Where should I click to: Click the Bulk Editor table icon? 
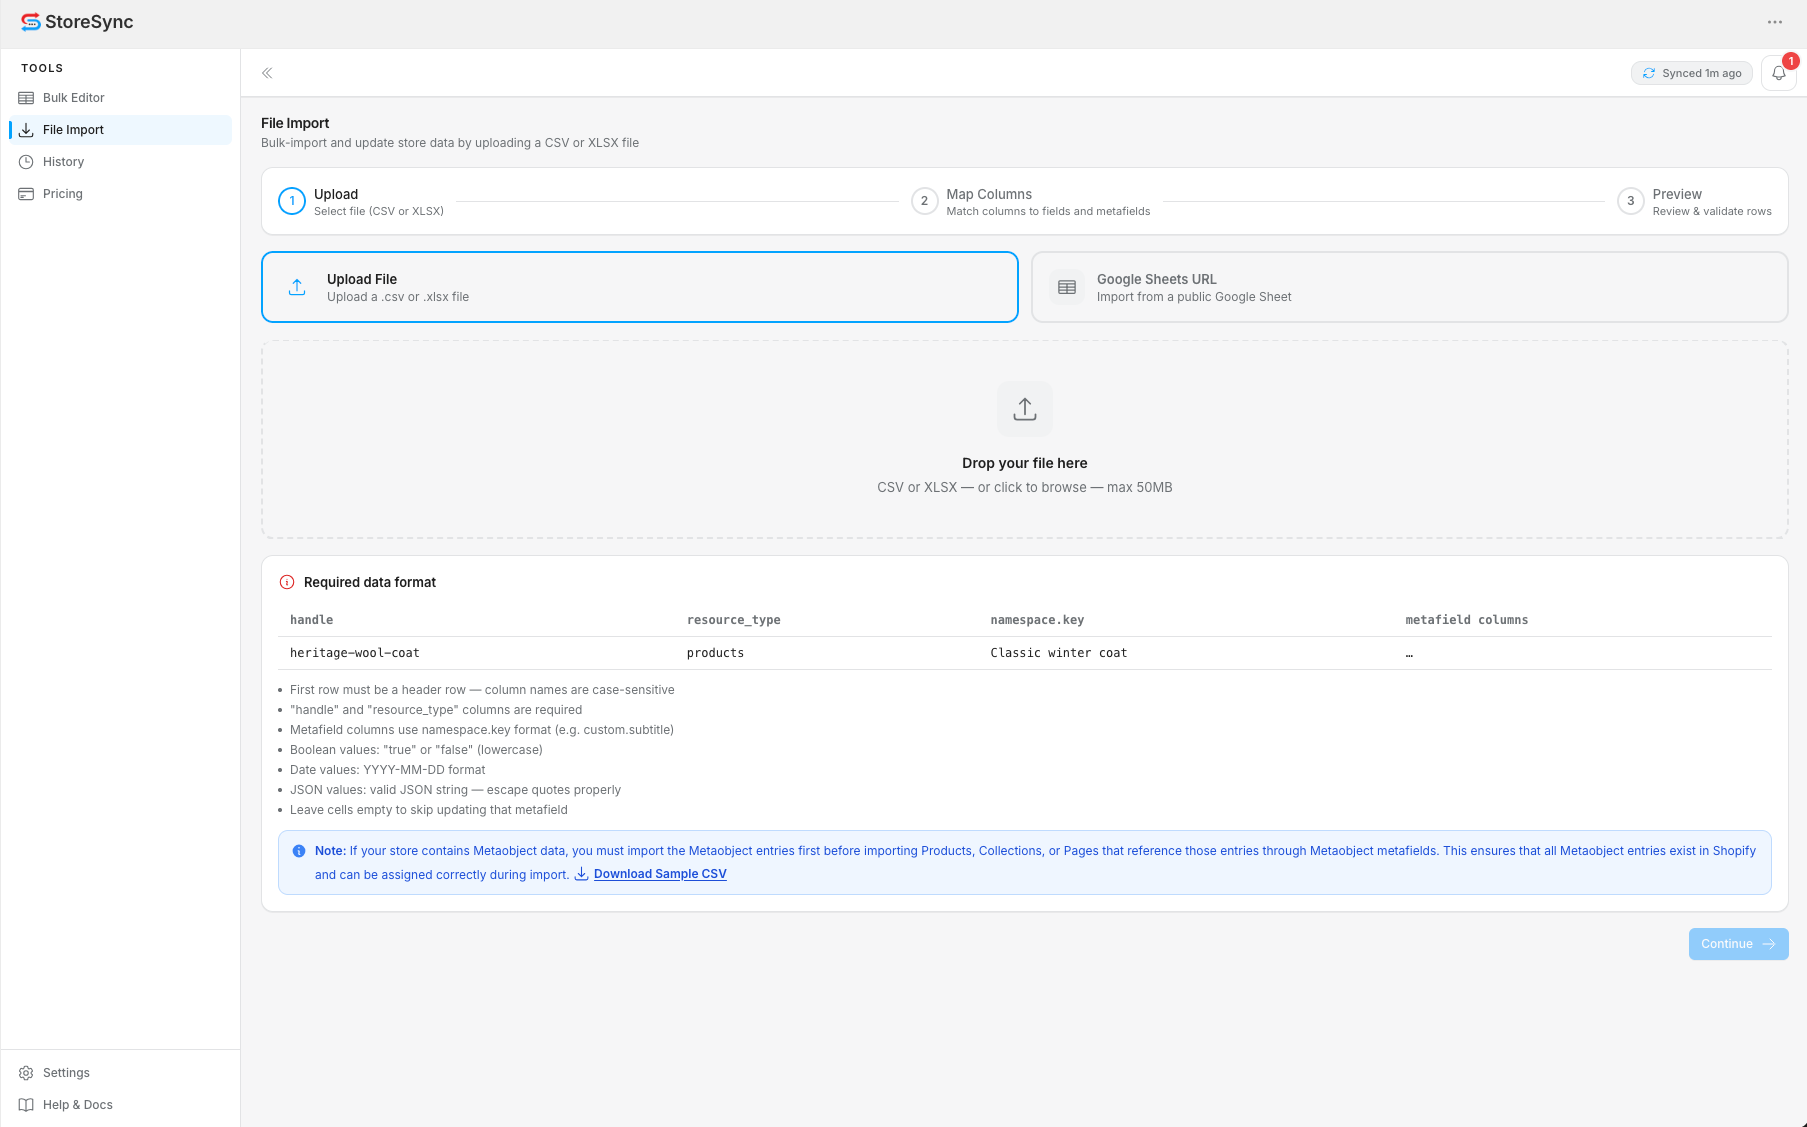[x=26, y=98]
